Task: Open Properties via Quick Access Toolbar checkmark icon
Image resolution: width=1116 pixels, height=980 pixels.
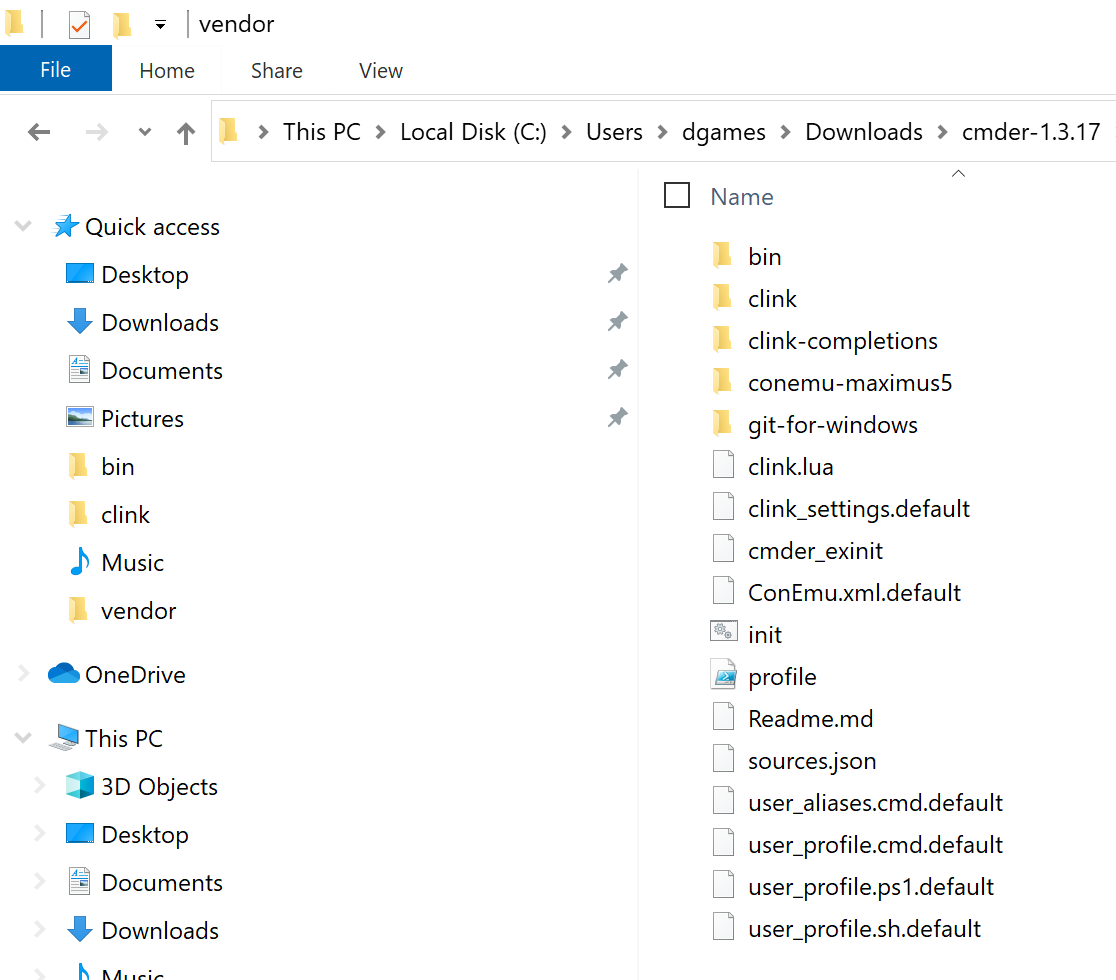Action: pyautogui.click(x=79, y=23)
